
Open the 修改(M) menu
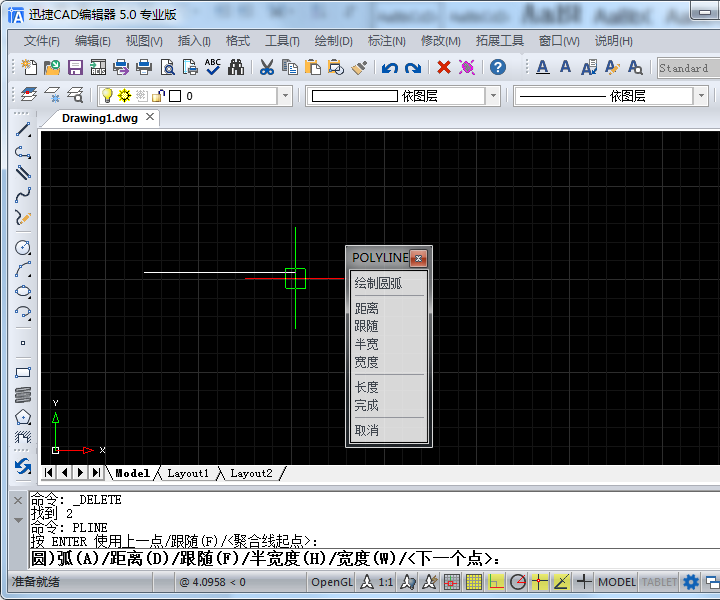click(x=440, y=41)
